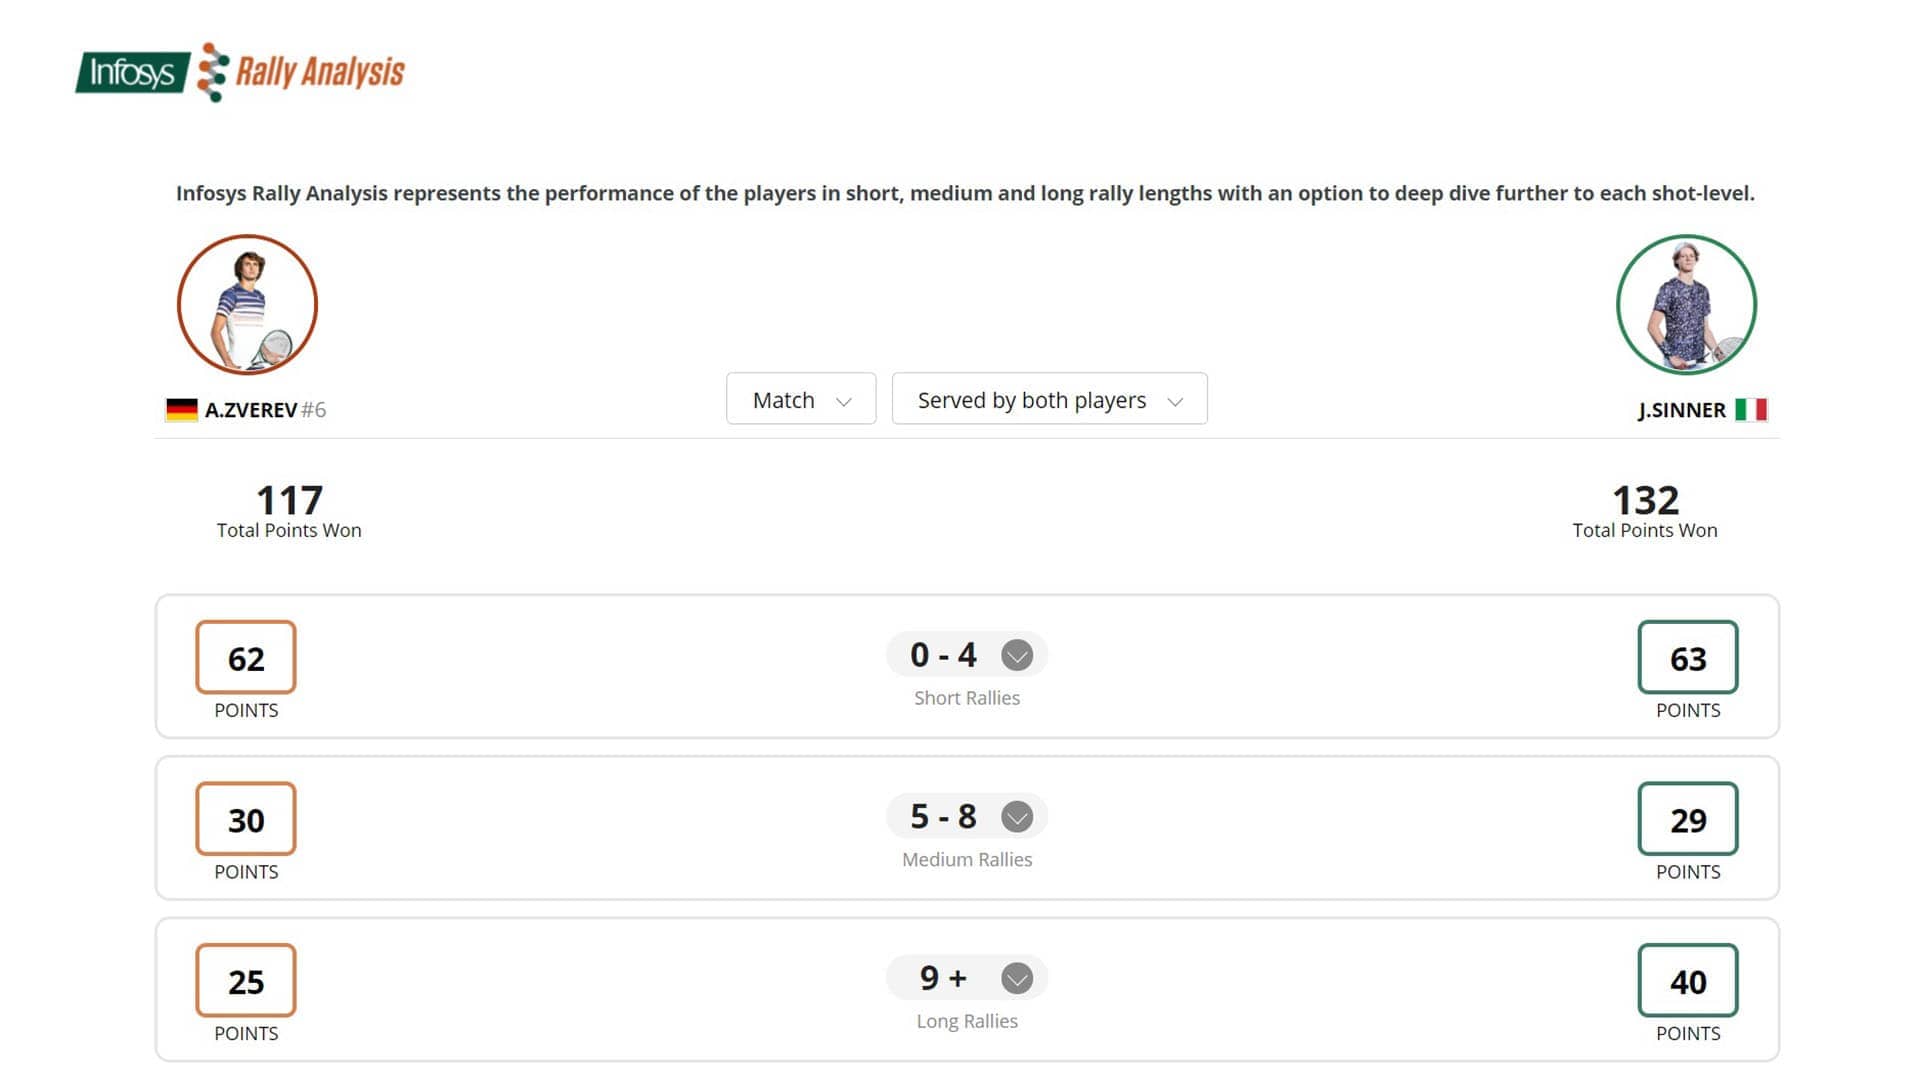The height and width of the screenshot is (1080, 1920).
Task: Expand the 9 + Long Rallies chevron
Action: coord(1017,978)
